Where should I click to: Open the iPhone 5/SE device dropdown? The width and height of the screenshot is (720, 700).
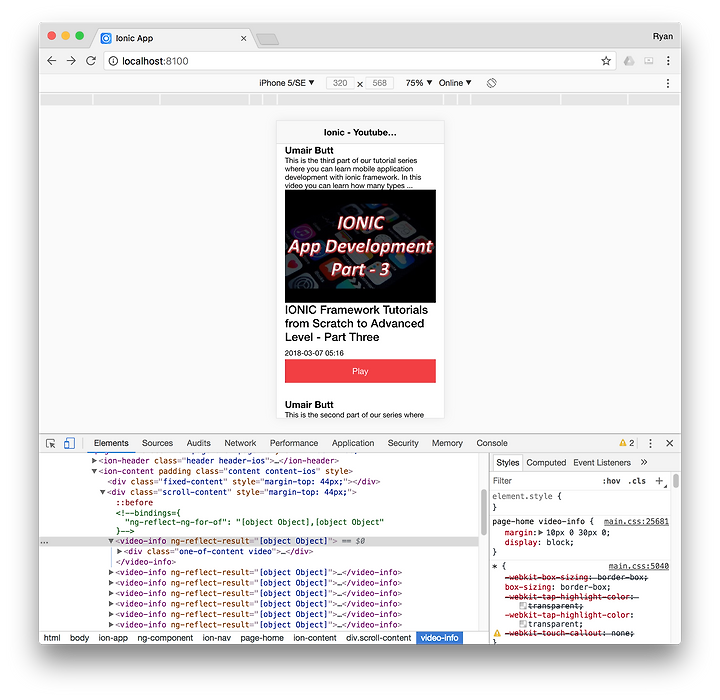tap(287, 83)
